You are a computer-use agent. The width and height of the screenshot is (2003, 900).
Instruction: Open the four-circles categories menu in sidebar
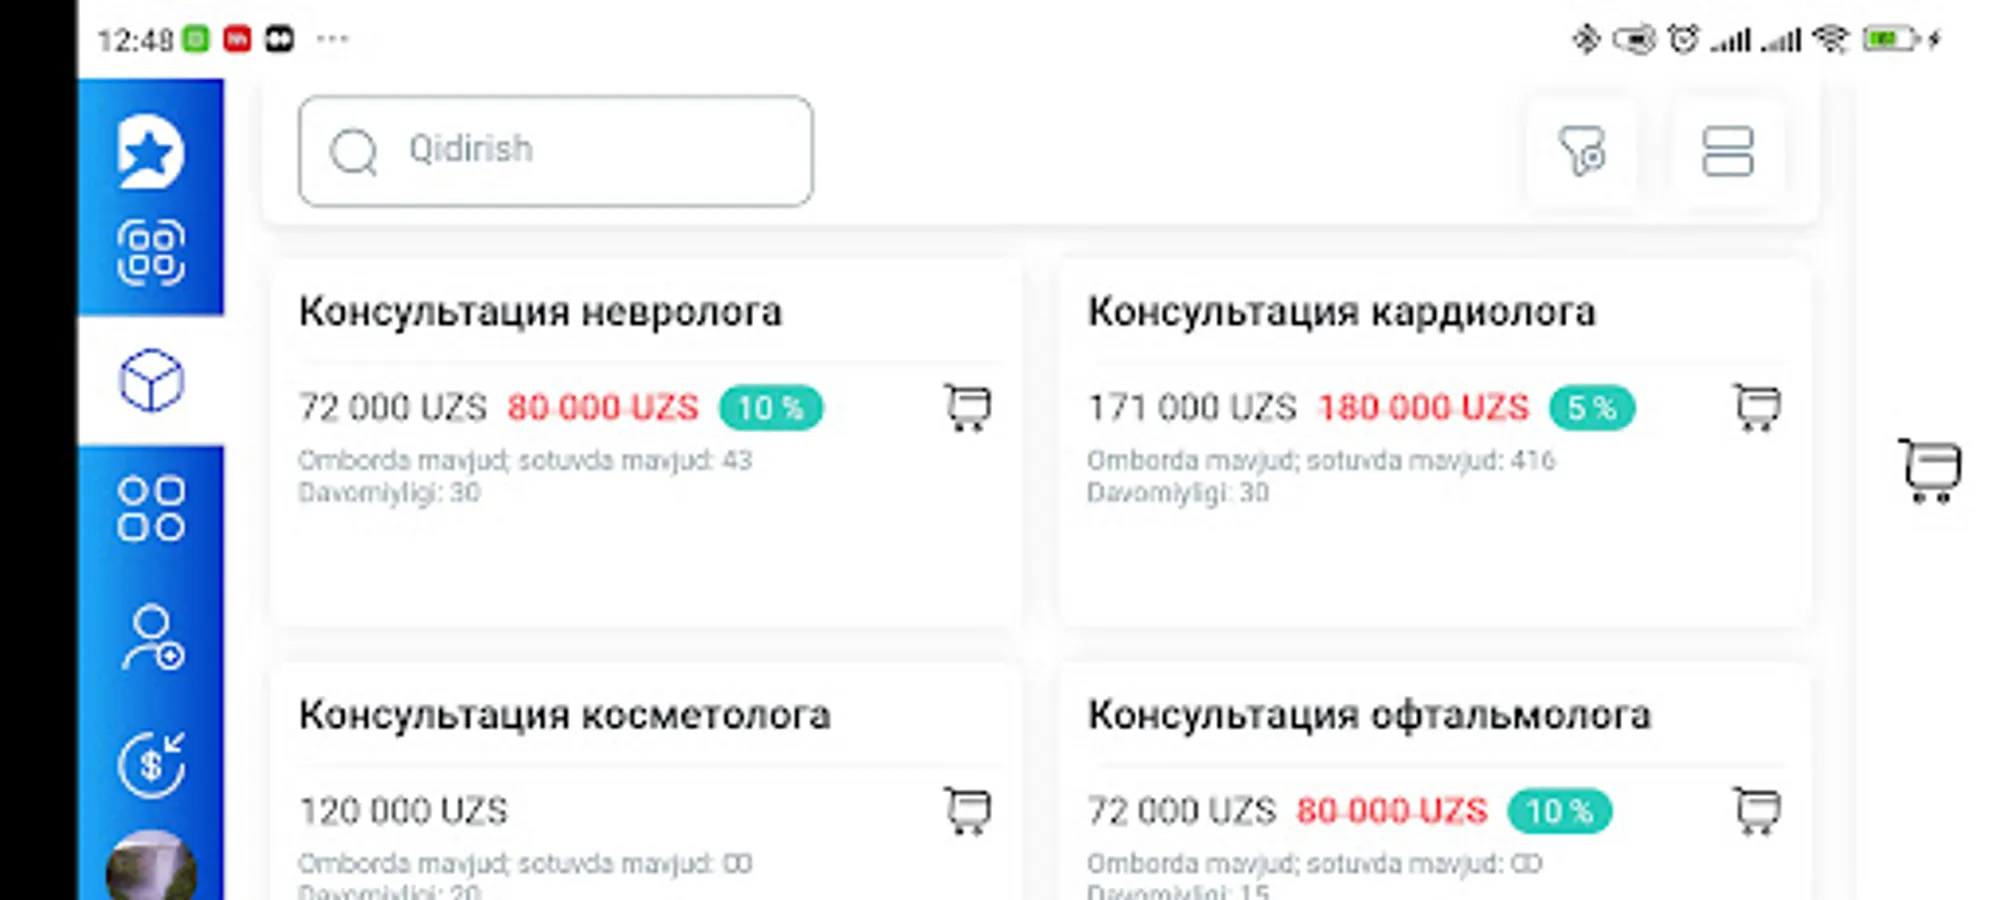151,509
